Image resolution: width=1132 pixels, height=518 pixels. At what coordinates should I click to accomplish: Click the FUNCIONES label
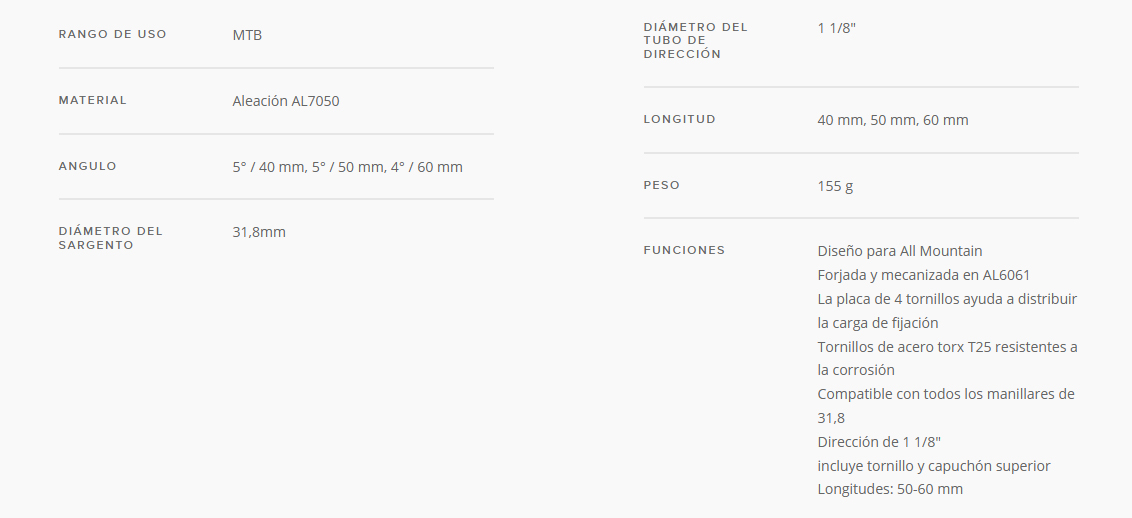pyautogui.click(x=684, y=250)
